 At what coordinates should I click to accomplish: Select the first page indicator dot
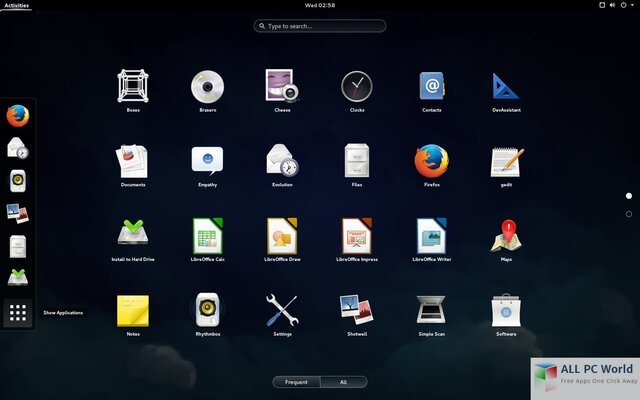coord(629,196)
